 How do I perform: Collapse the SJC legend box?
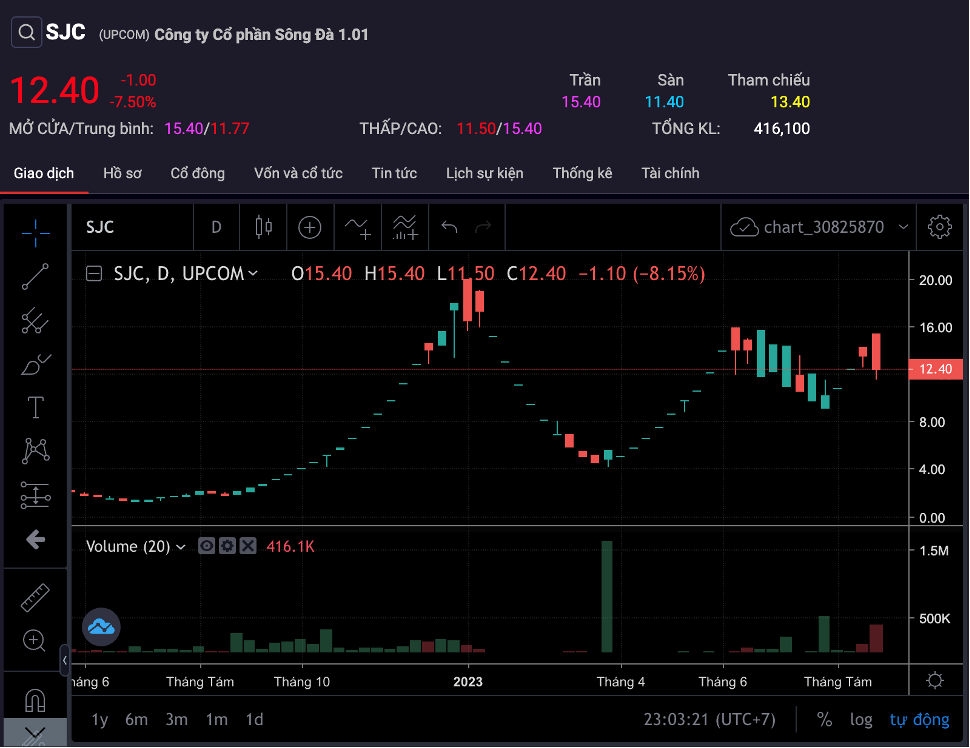[94, 273]
